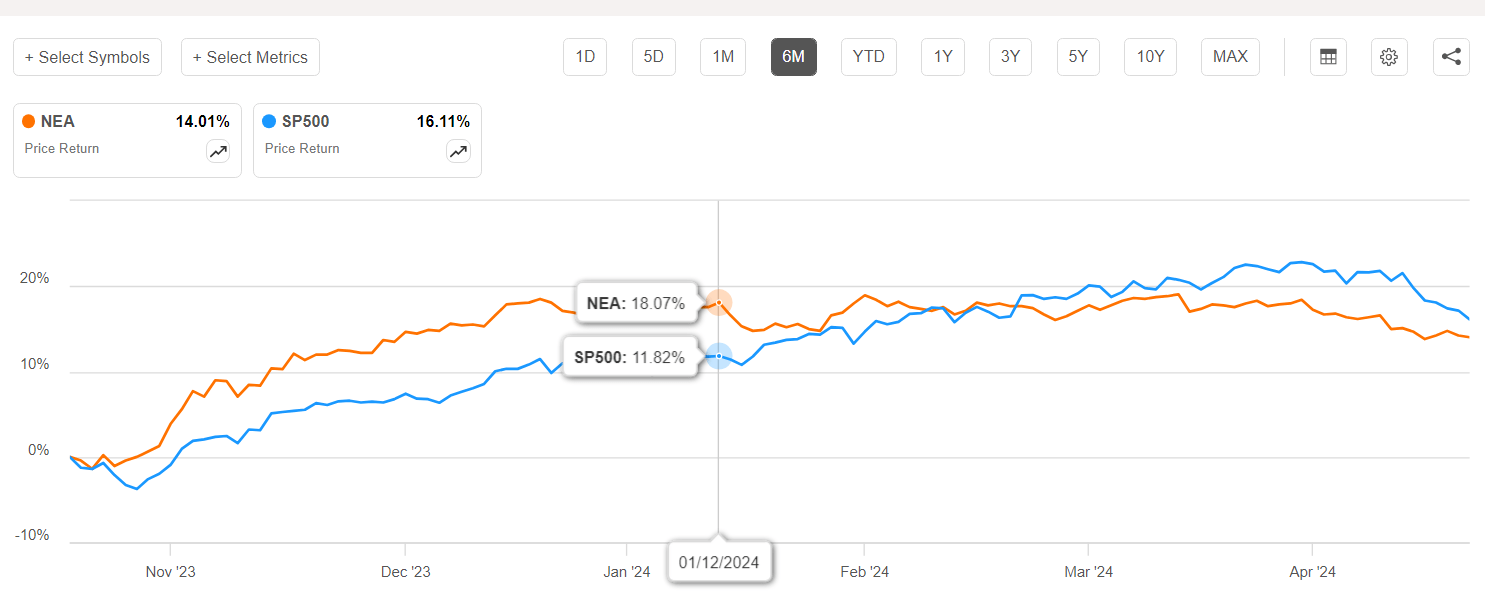The image size is (1485, 603).
Task: Open the Select Symbols picker
Action: (87, 57)
